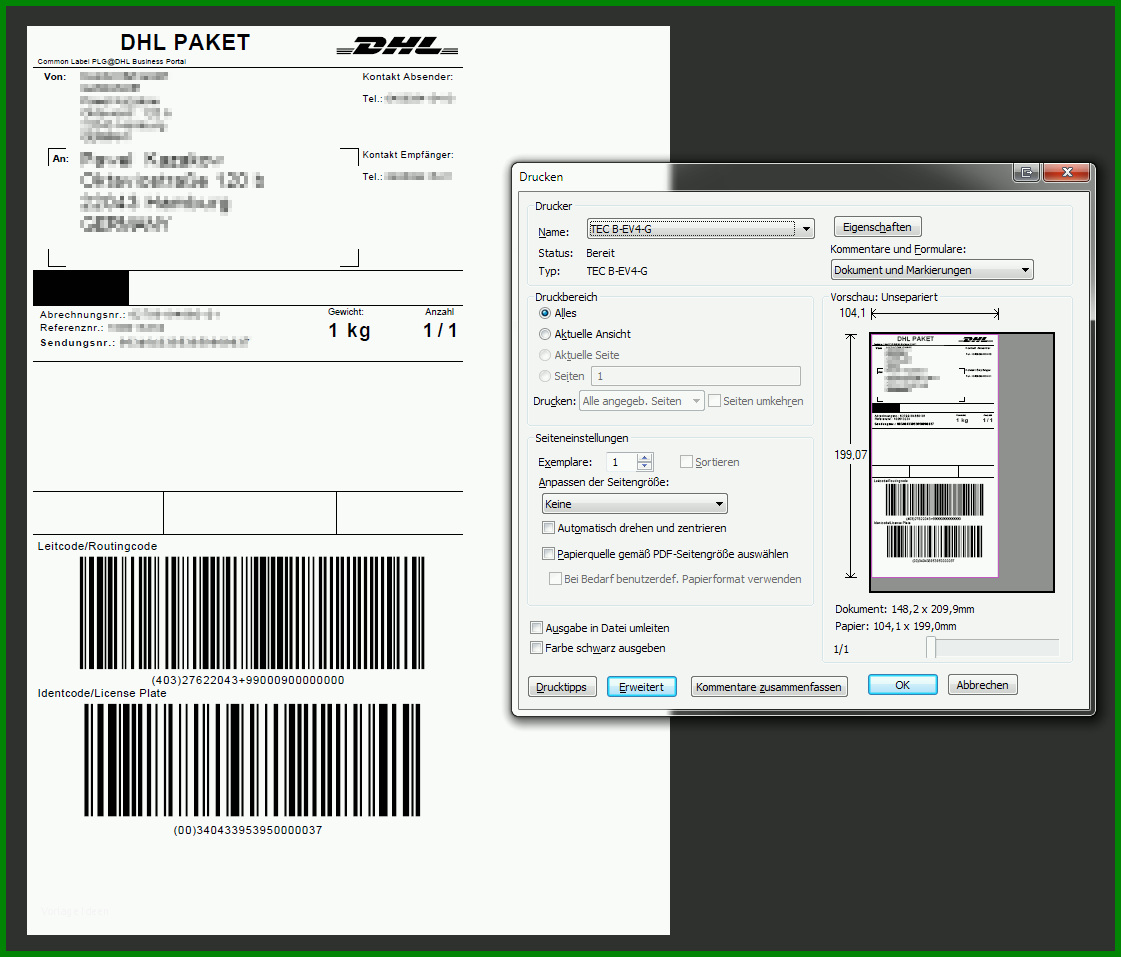Click the Leitcode/Routingcode barcode
Image resolution: width=1121 pixels, height=957 pixels.
pos(252,613)
